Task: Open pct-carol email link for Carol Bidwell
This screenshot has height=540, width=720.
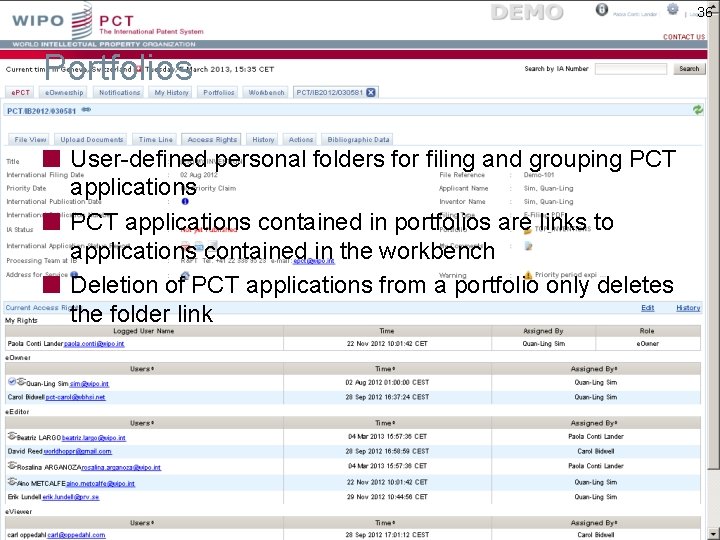Action: click(75, 397)
